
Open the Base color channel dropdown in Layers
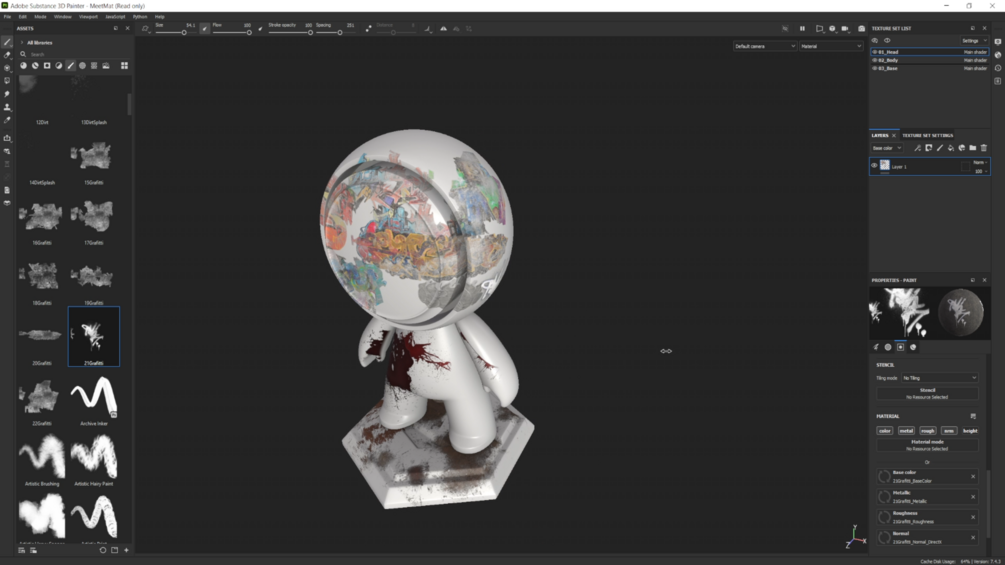tap(887, 148)
